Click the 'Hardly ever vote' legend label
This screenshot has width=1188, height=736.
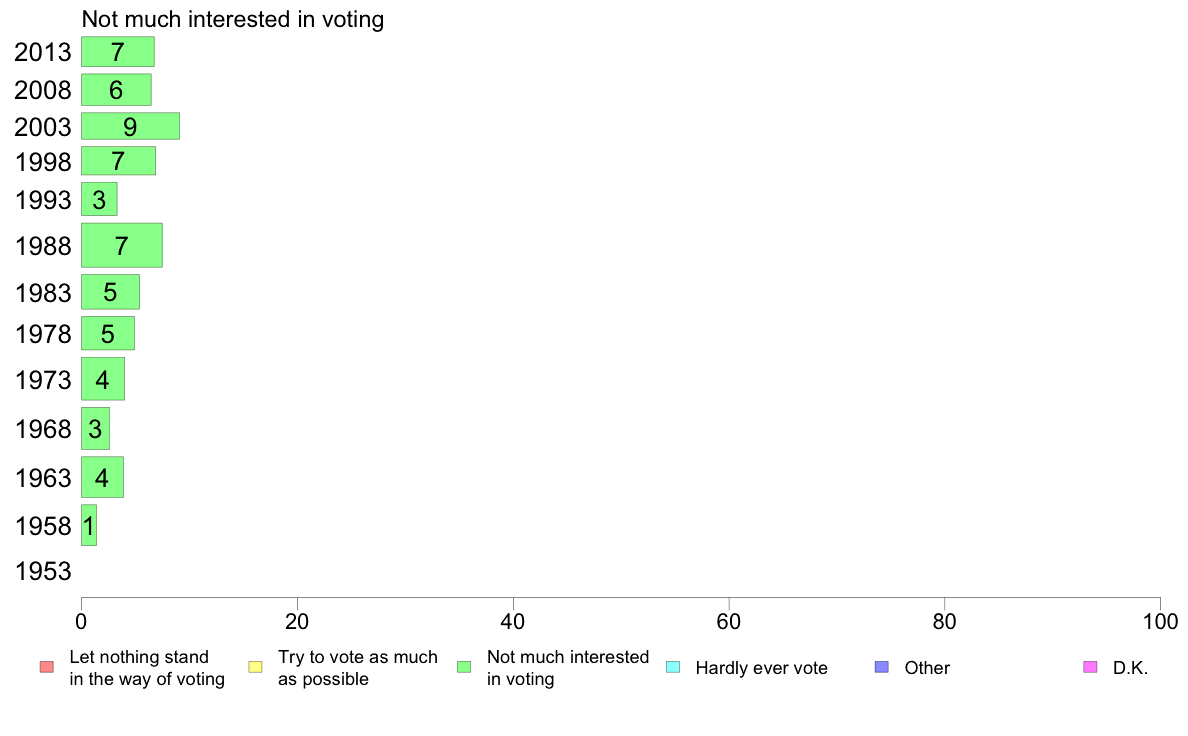click(761, 668)
